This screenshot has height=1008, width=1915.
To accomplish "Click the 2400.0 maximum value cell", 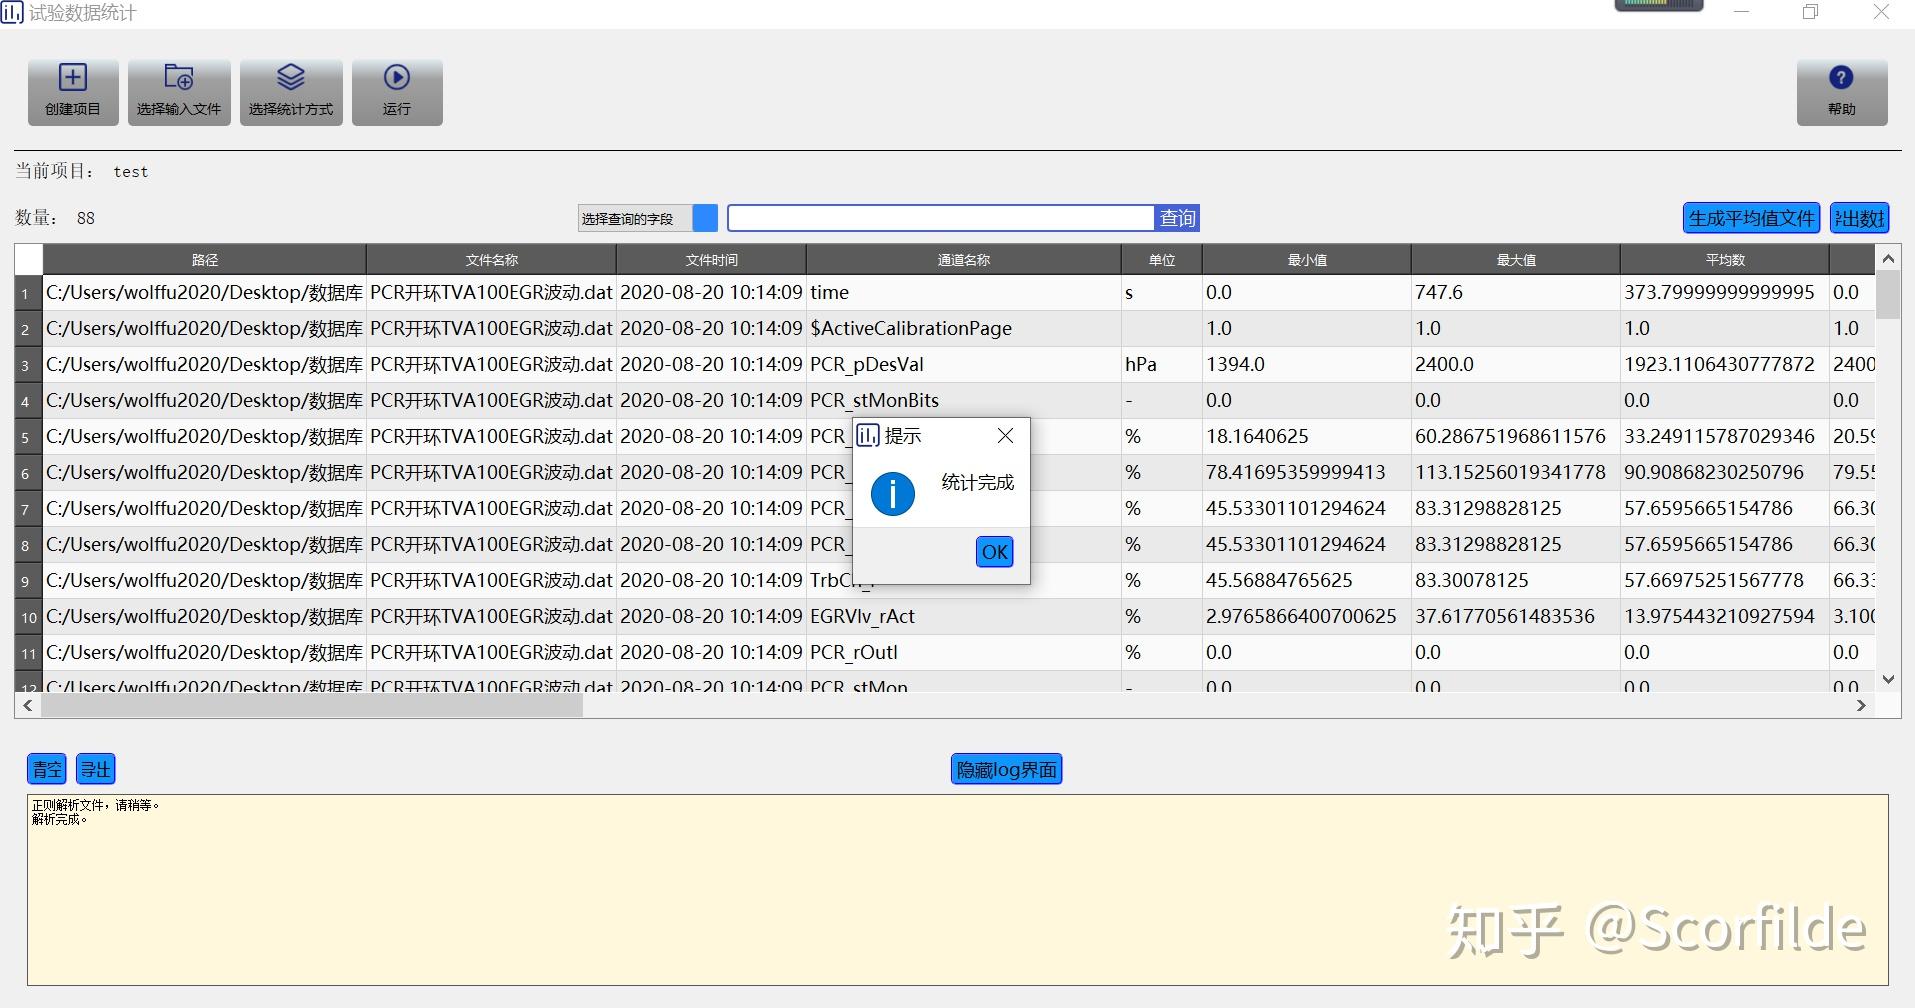I will click(1516, 365).
